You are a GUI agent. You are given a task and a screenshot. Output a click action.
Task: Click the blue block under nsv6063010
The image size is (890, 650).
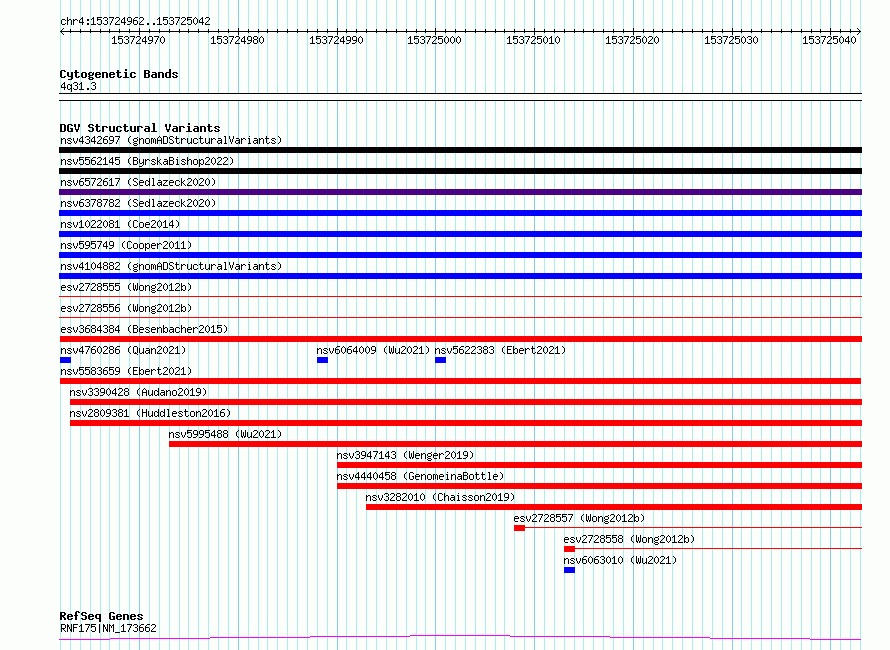[569, 570]
